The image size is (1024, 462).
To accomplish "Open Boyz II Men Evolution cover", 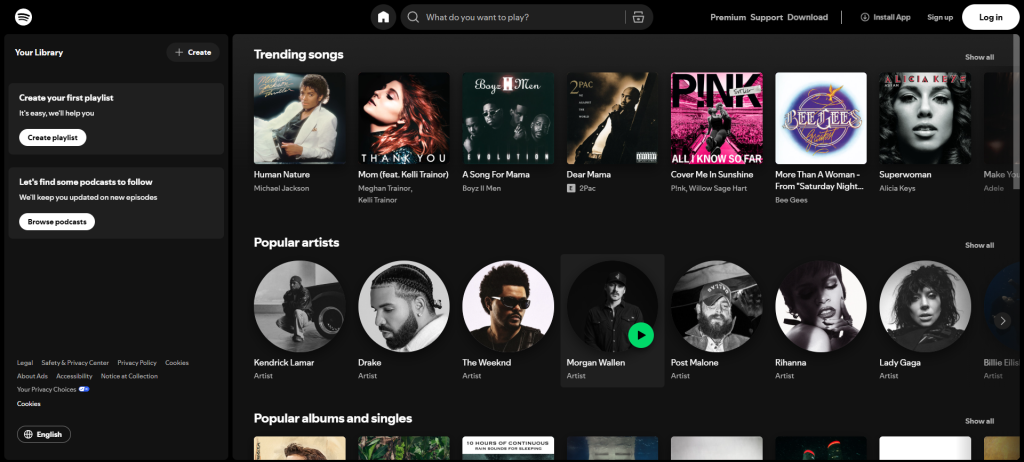I will pyautogui.click(x=508, y=118).
